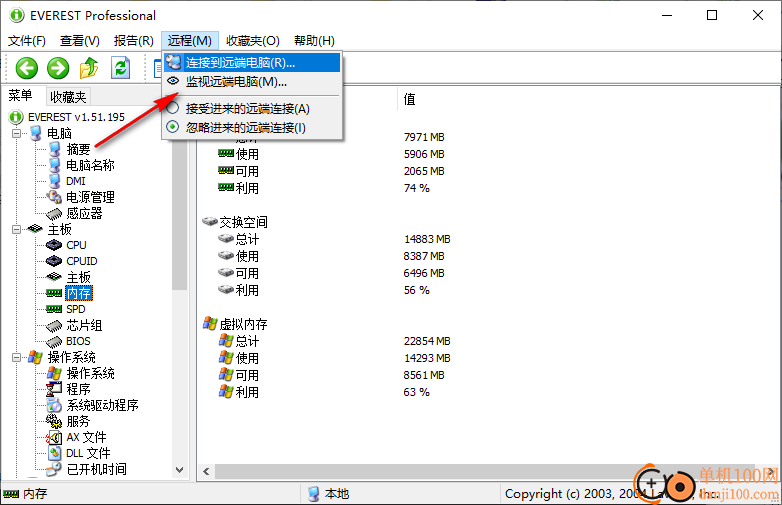Select DMI in the tree
782x505 pixels.
tap(76, 181)
